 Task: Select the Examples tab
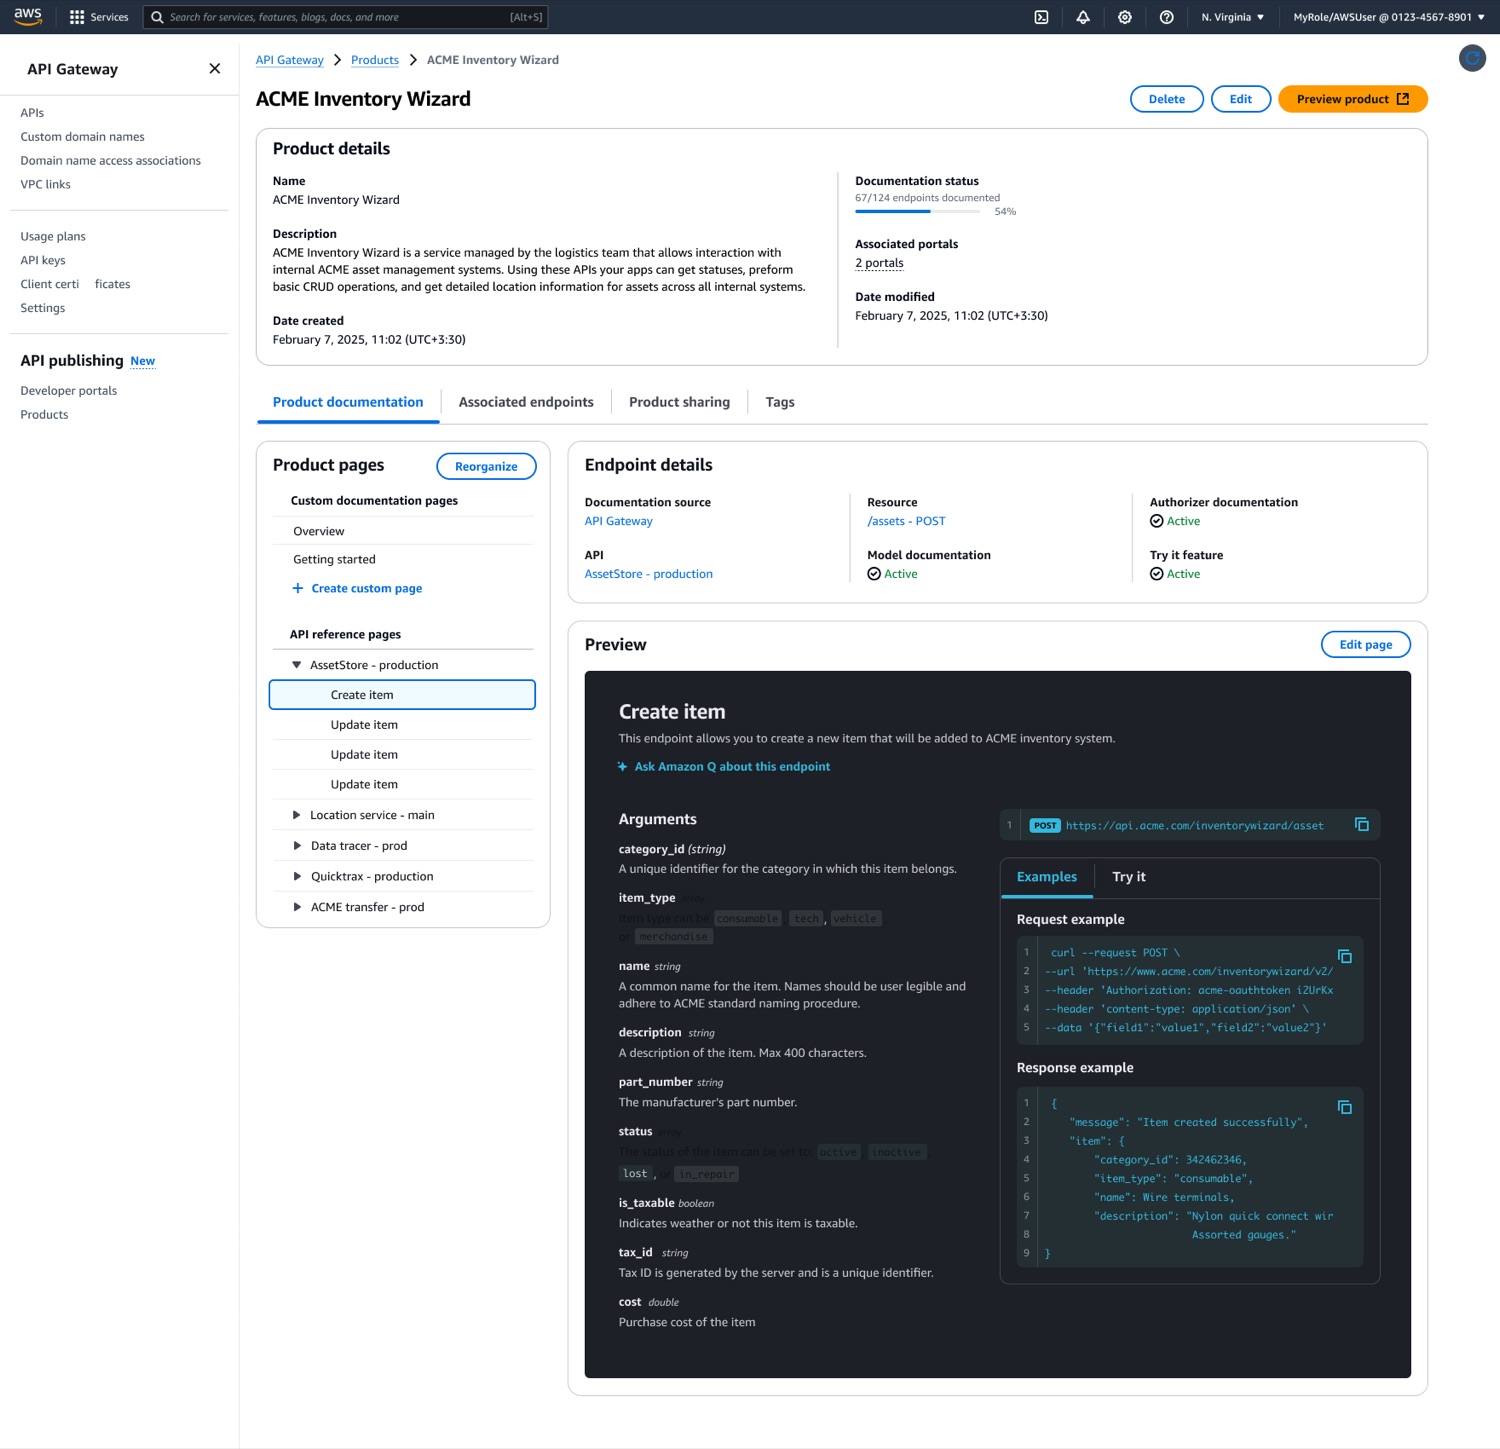1047,877
